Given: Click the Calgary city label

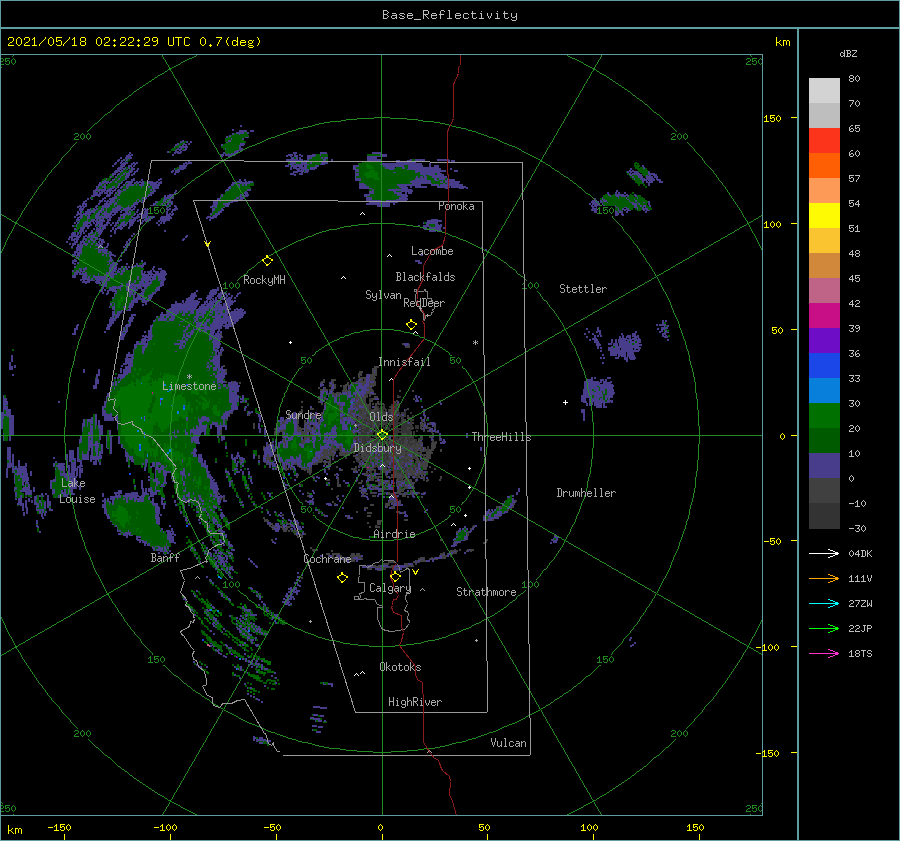Looking at the screenshot, I should point(390,588).
